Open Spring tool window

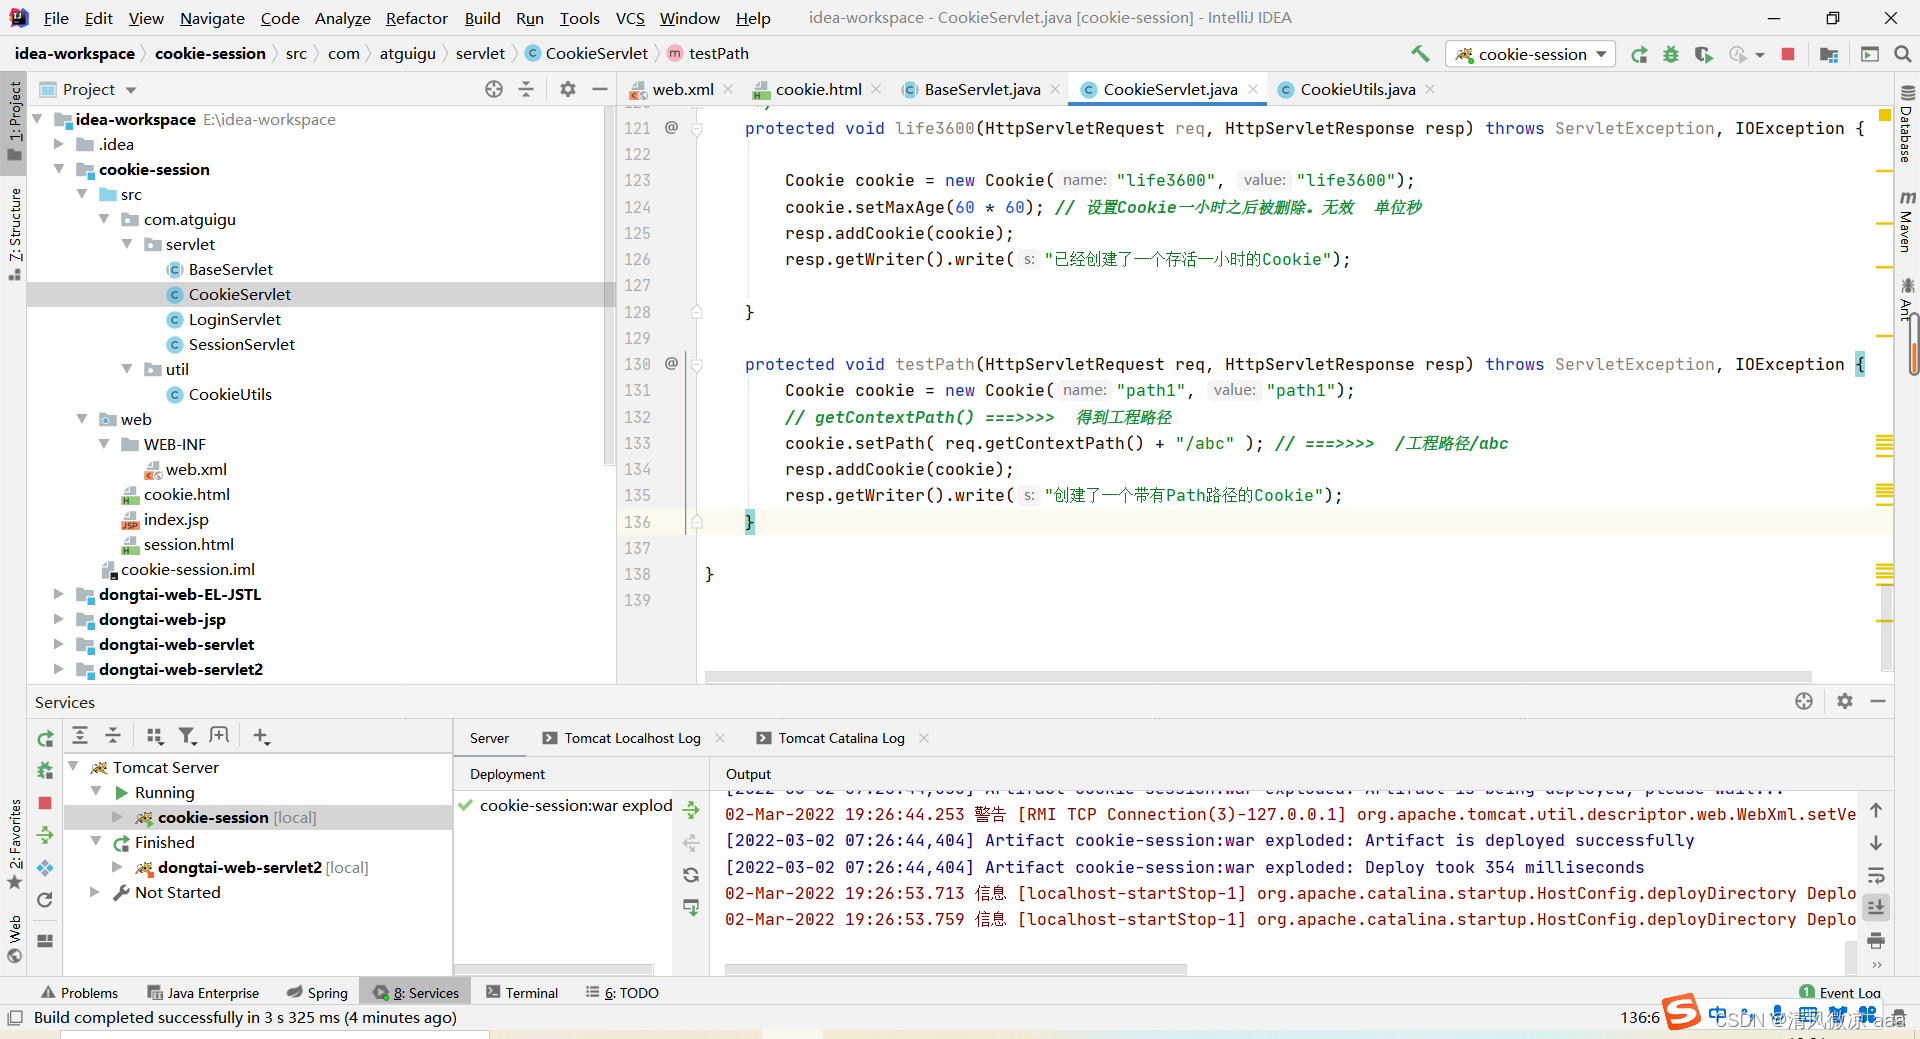pos(317,993)
